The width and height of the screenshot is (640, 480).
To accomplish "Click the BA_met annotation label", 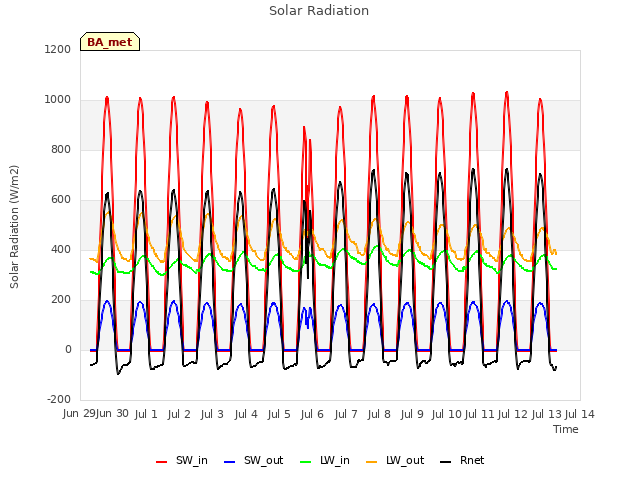I will pyautogui.click(x=110, y=42).
